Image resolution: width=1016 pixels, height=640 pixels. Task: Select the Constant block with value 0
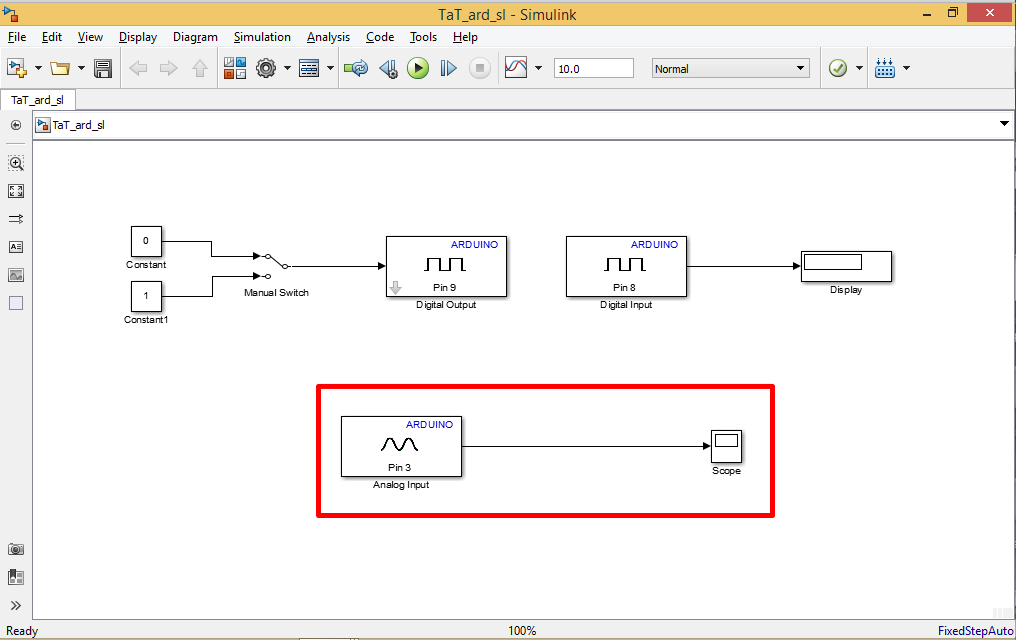tap(146, 242)
